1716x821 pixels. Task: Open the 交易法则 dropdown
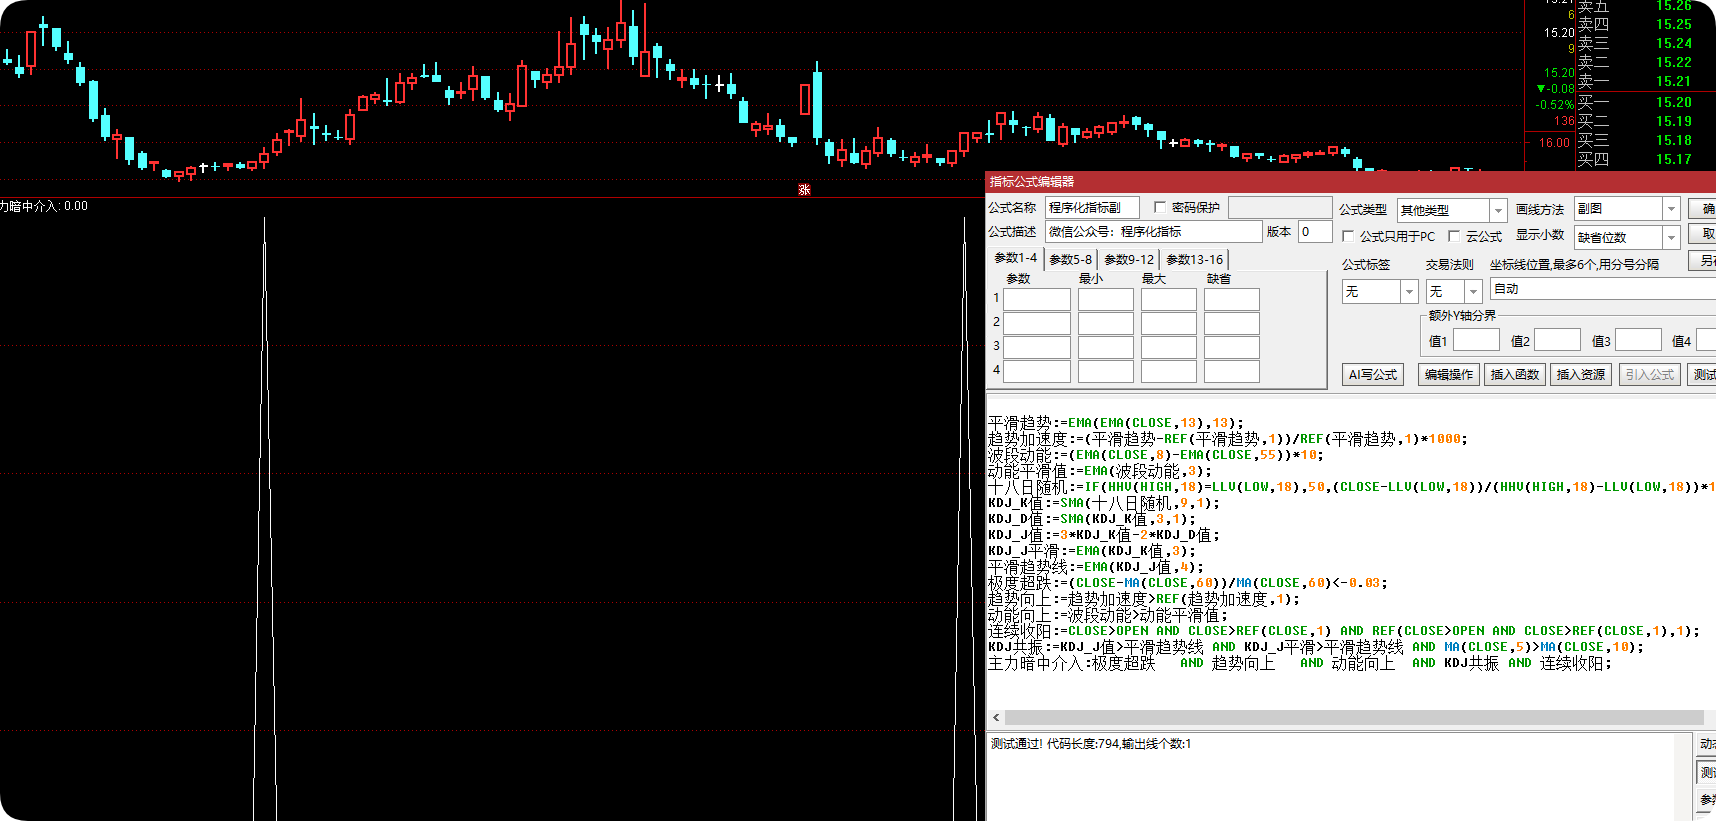(x=1454, y=291)
